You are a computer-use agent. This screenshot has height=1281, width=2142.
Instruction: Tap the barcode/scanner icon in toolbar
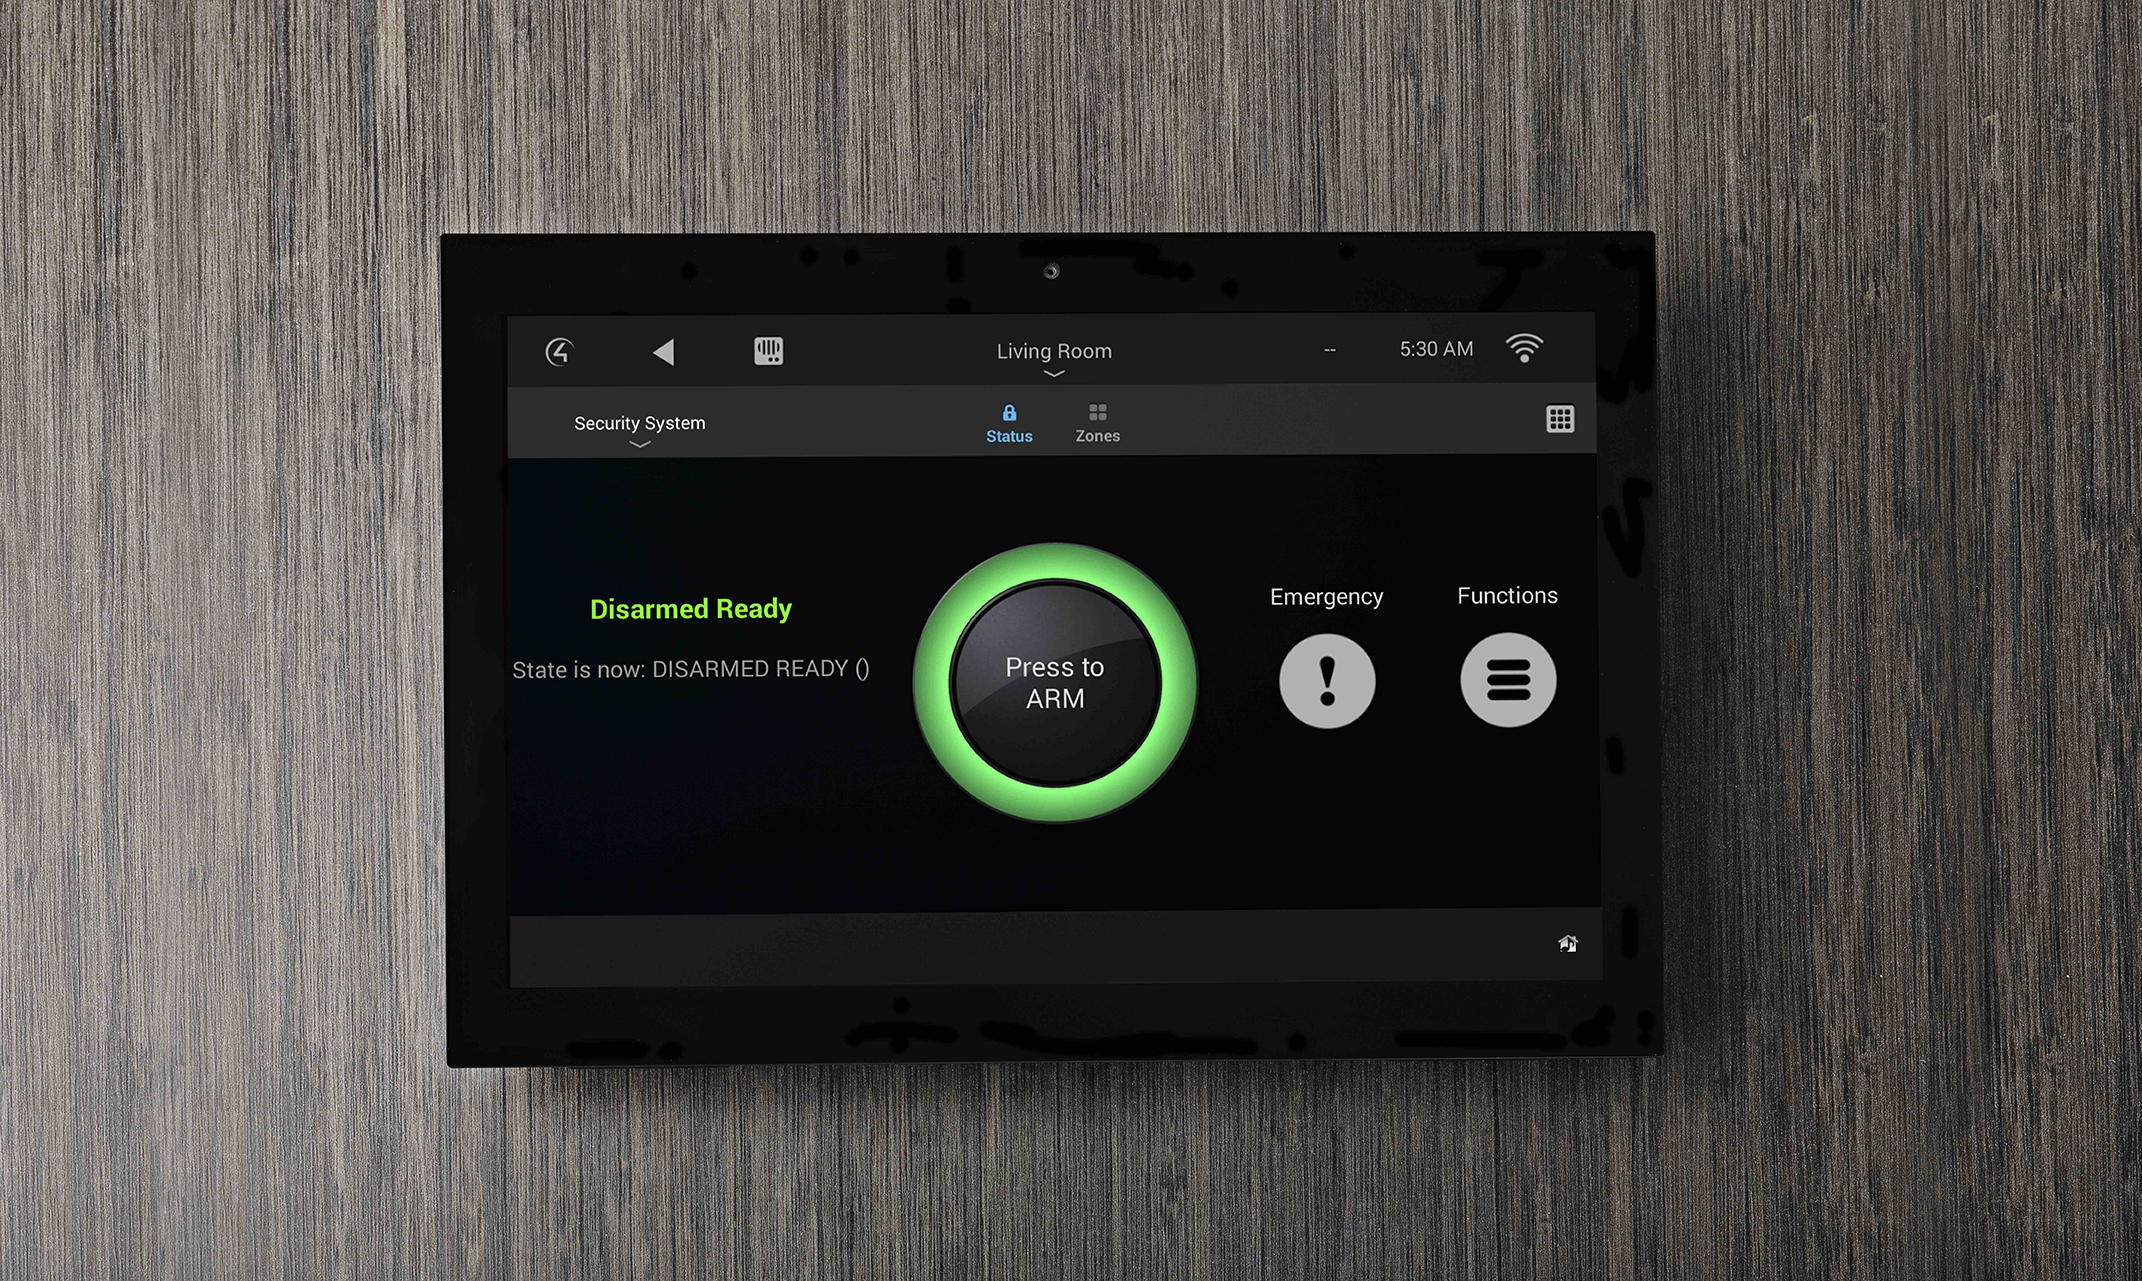click(x=770, y=352)
